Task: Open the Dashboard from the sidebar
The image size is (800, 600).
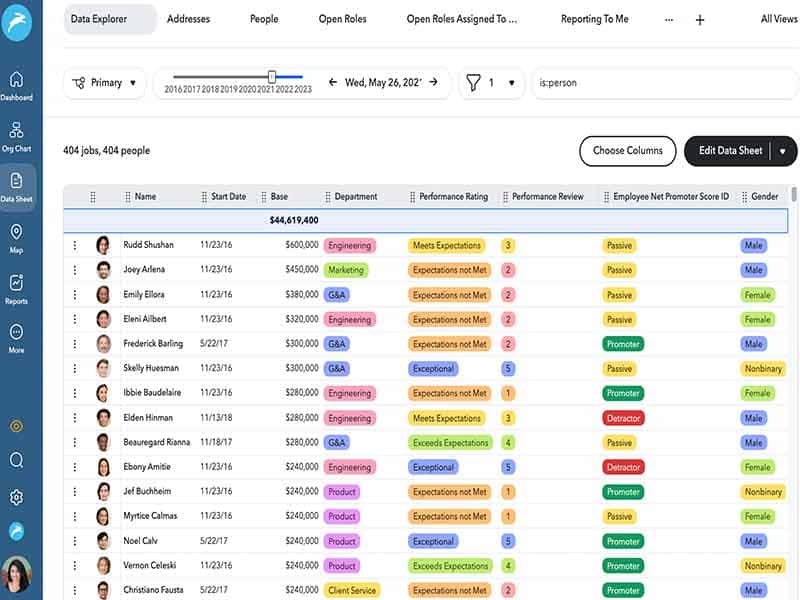Action: click(x=16, y=85)
